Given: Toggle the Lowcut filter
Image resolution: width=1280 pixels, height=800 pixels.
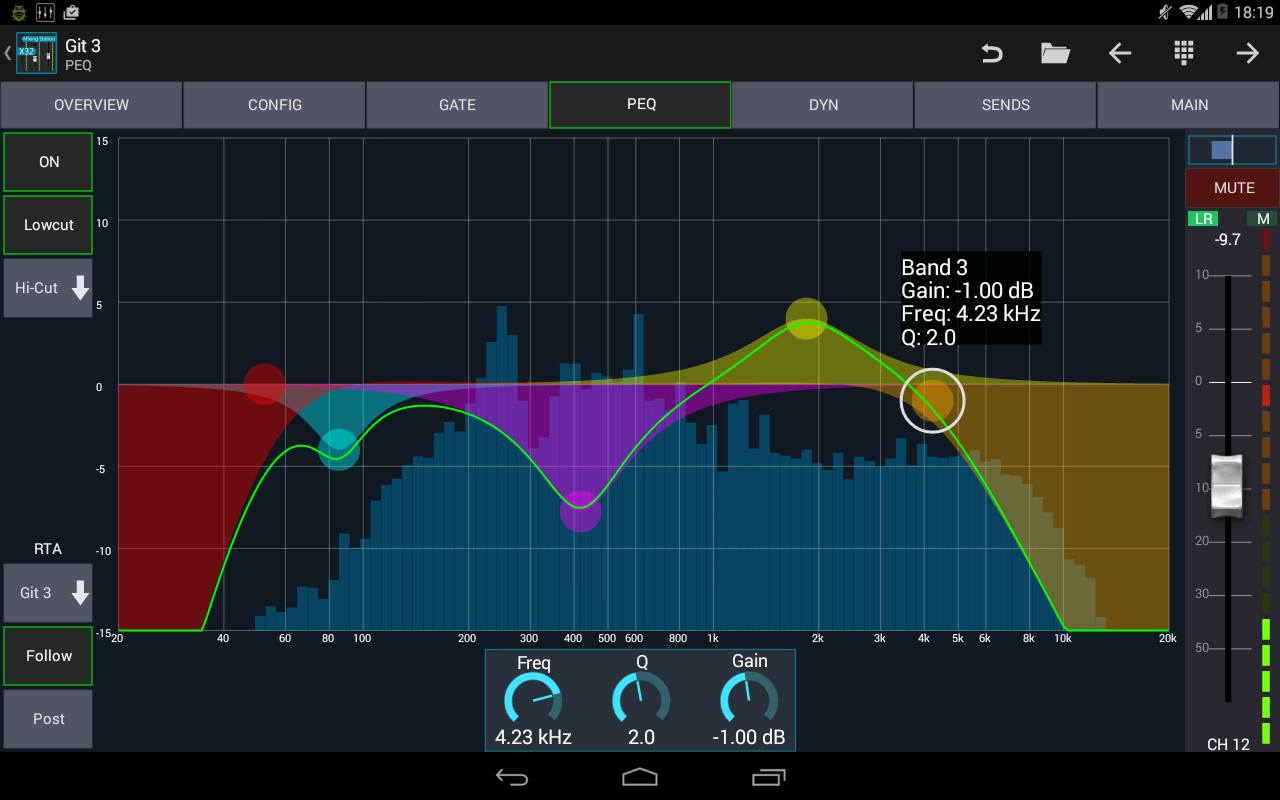Looking at the screenshot, I should pyautogui.click(x=47, y=224).
